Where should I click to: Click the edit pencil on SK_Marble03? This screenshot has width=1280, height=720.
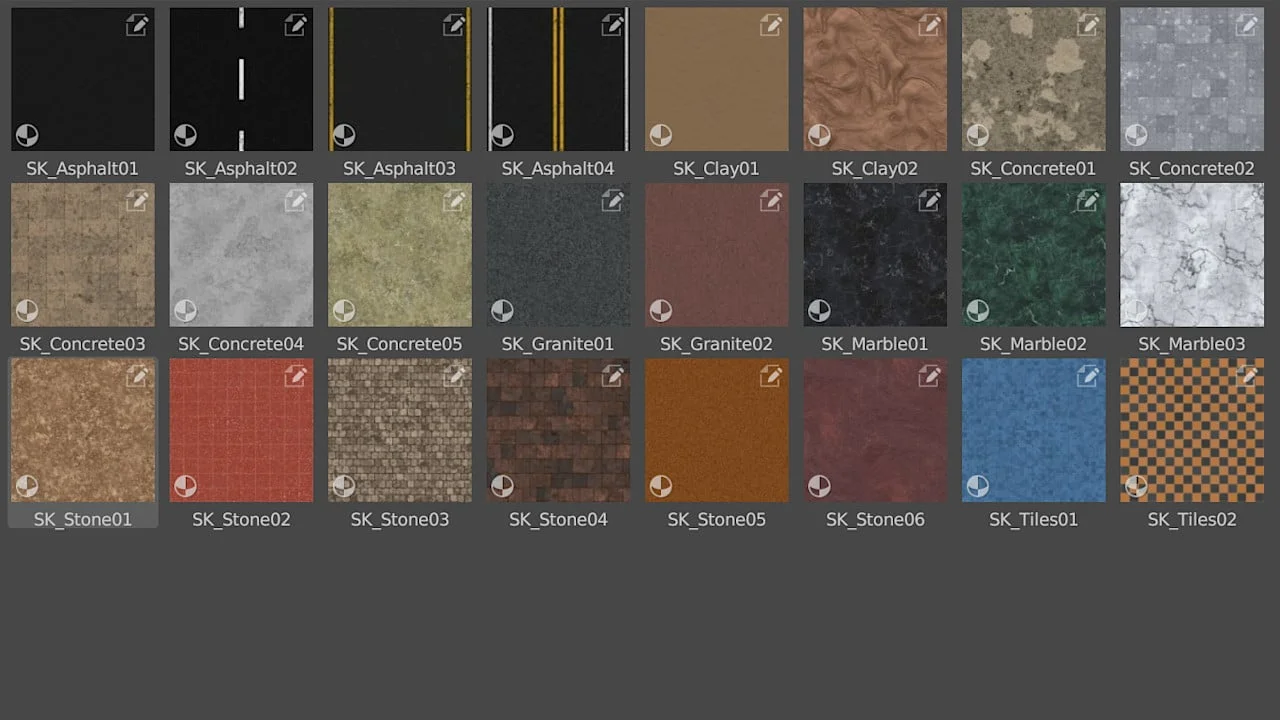click(x=1246, y=200)
